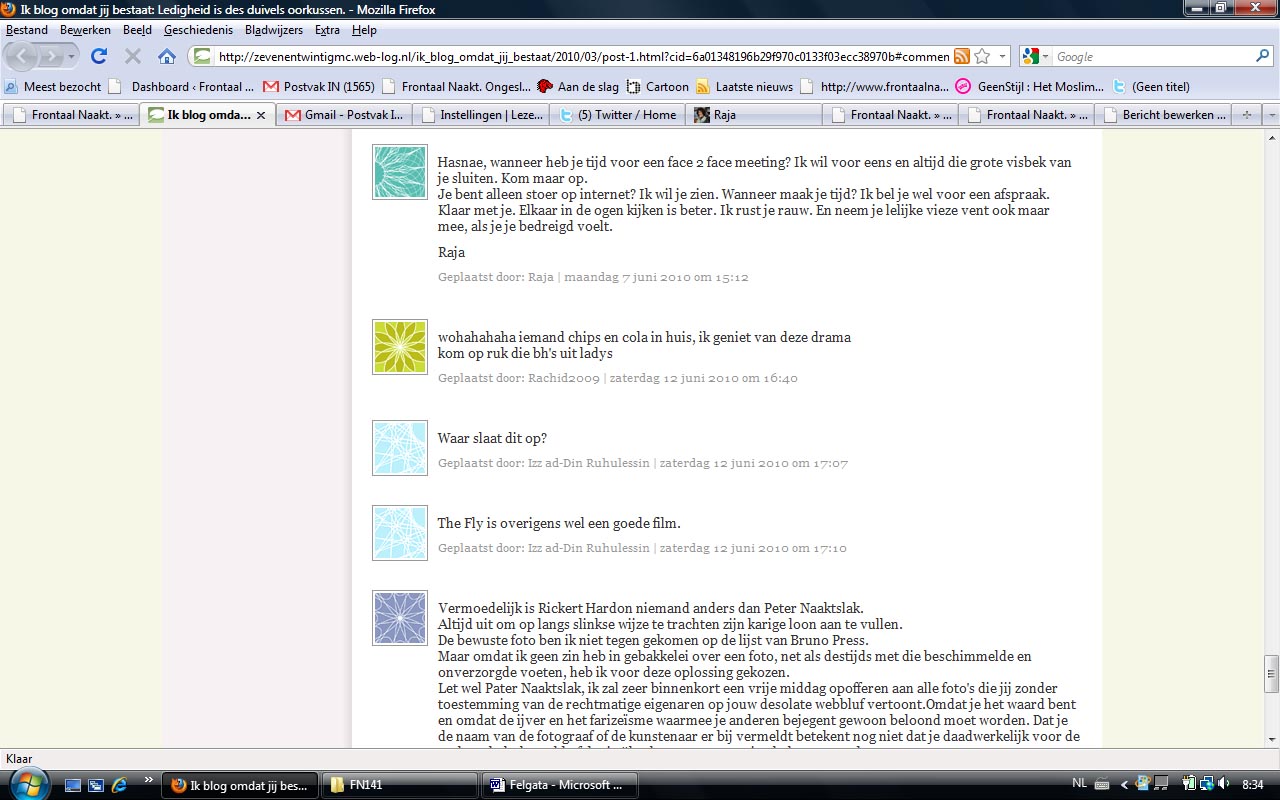Switch to the Raja tab

[x=754, y=115]
